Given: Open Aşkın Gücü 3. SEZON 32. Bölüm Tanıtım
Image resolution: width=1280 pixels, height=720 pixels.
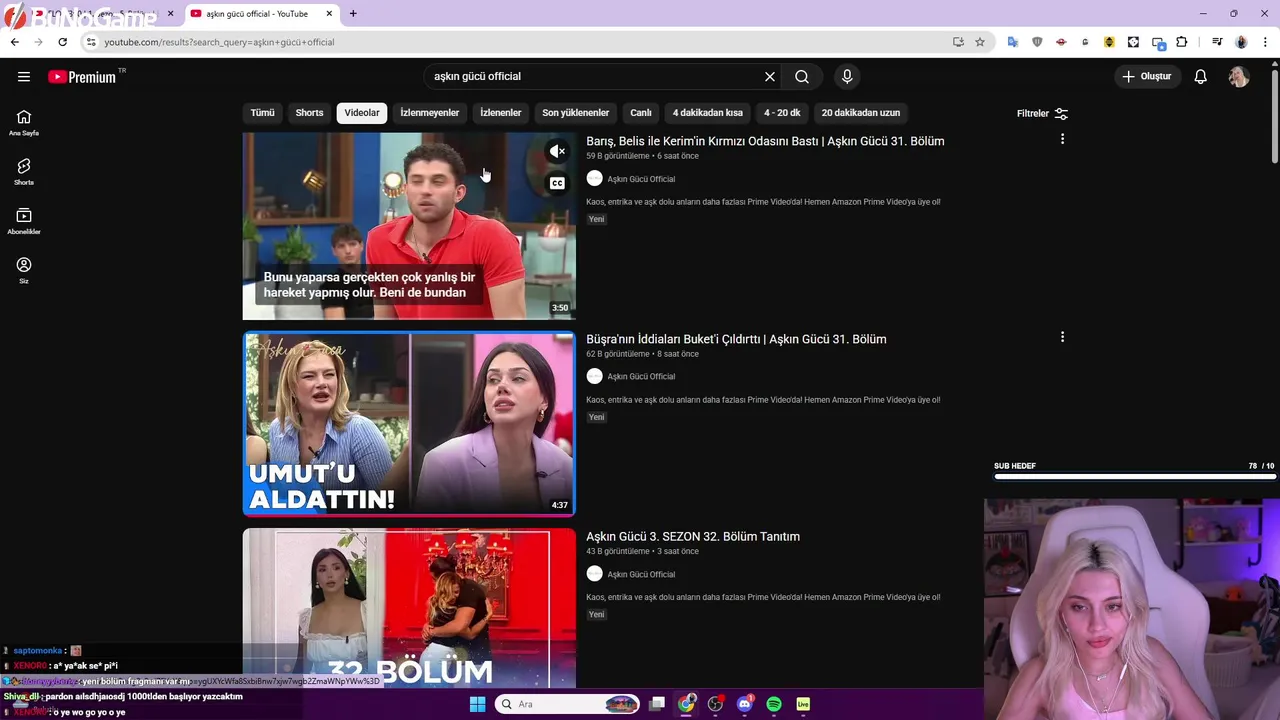Looking at the screenshot, I should pos(693,537).
